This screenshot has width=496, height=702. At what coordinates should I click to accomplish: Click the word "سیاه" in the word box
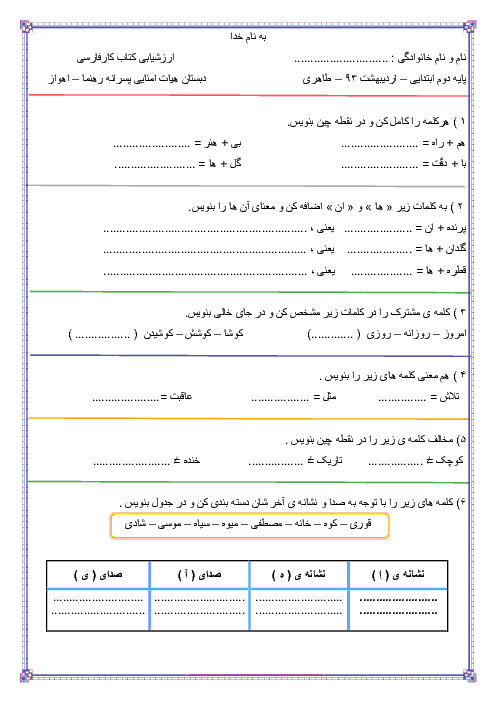[x=202, y=524]
